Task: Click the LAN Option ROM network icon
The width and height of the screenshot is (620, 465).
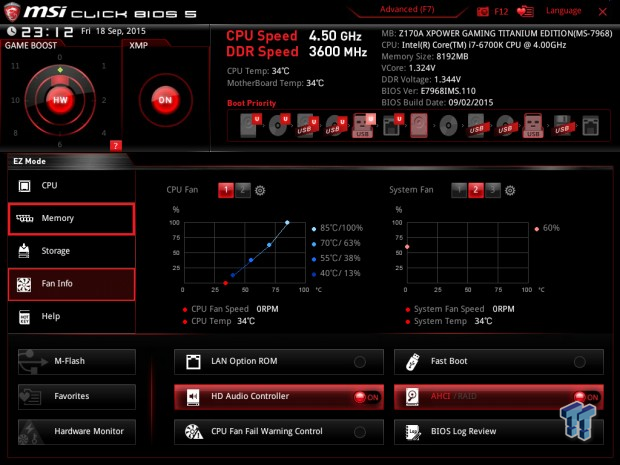Action: (x=193, y=361)
